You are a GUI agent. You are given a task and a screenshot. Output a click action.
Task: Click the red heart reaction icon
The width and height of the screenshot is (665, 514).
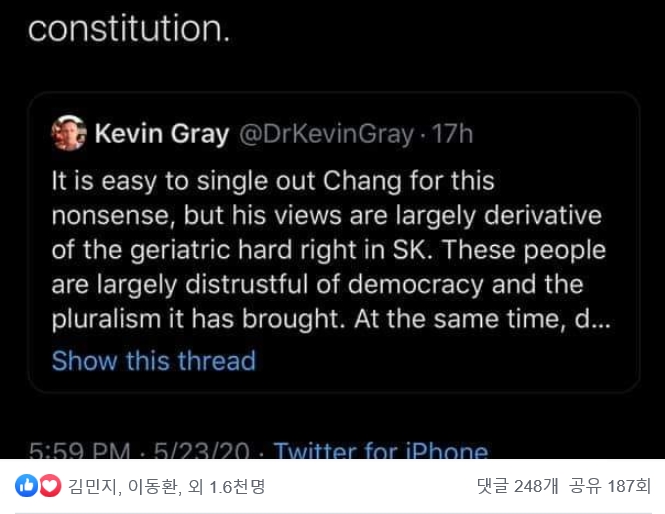(48, 486)
